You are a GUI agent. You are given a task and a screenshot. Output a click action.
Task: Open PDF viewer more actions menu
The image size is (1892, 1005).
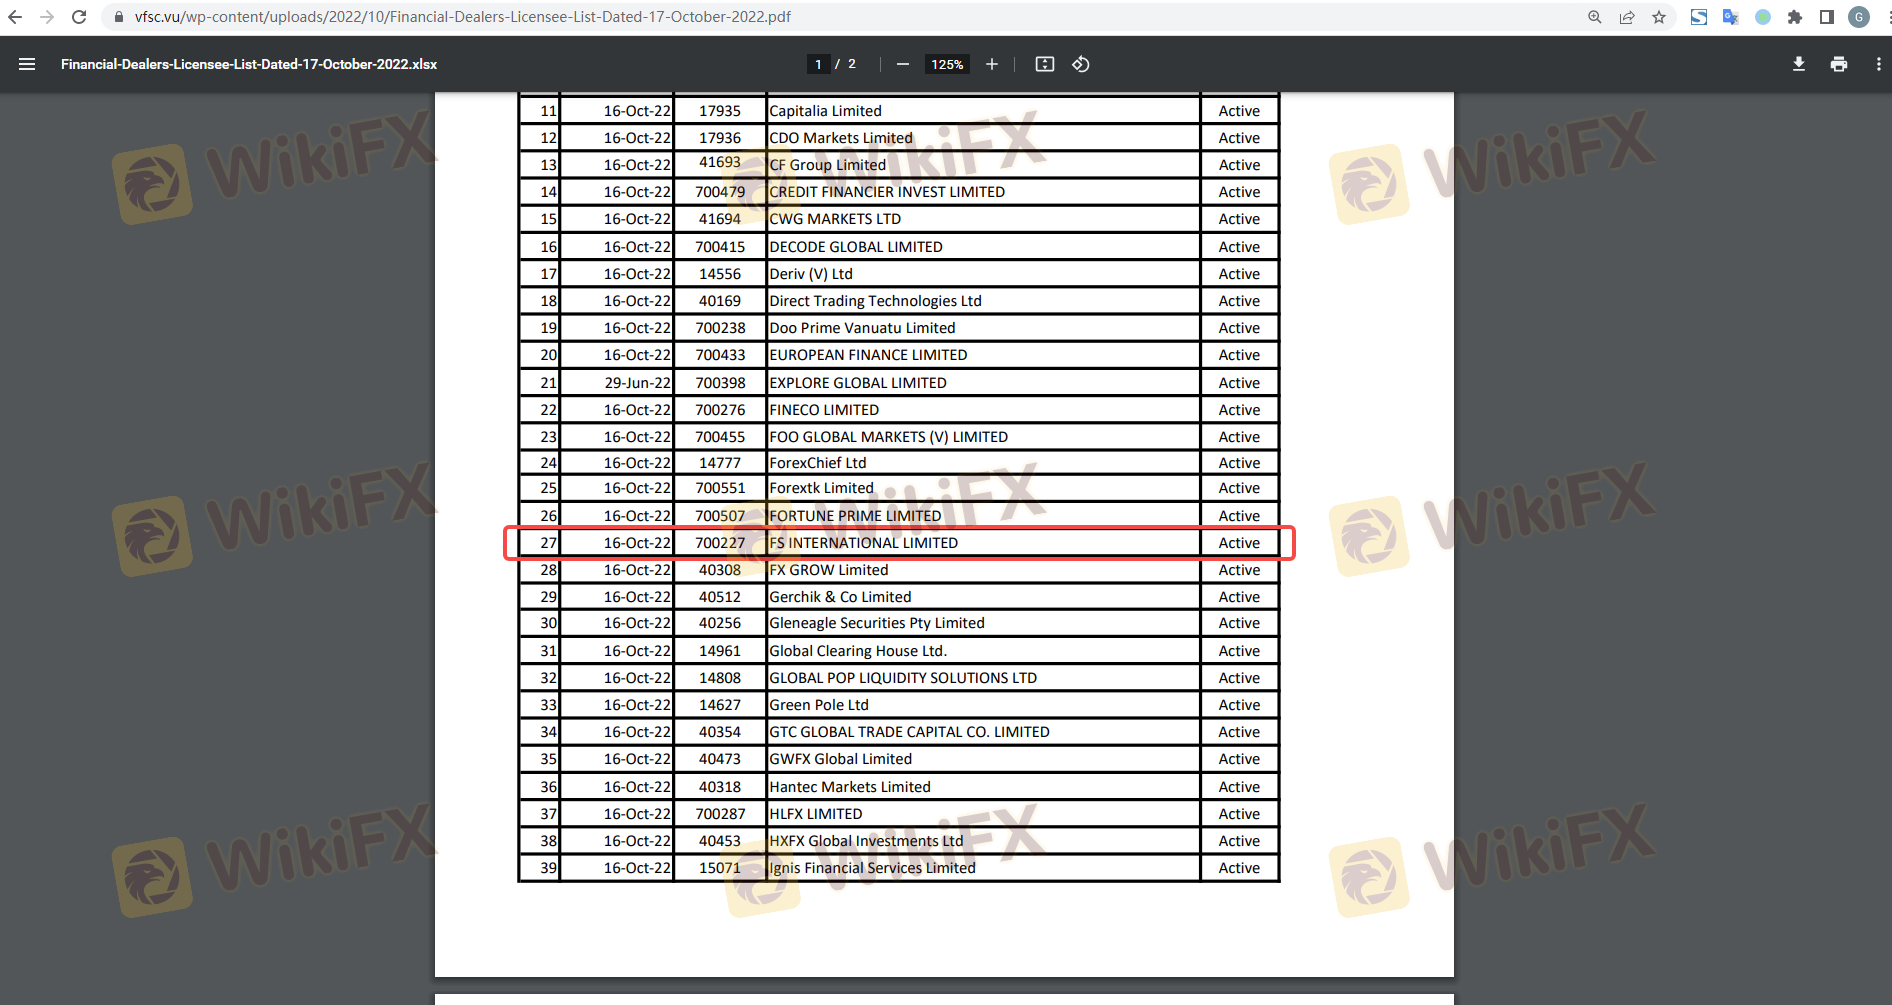[x=1877, y=64]
